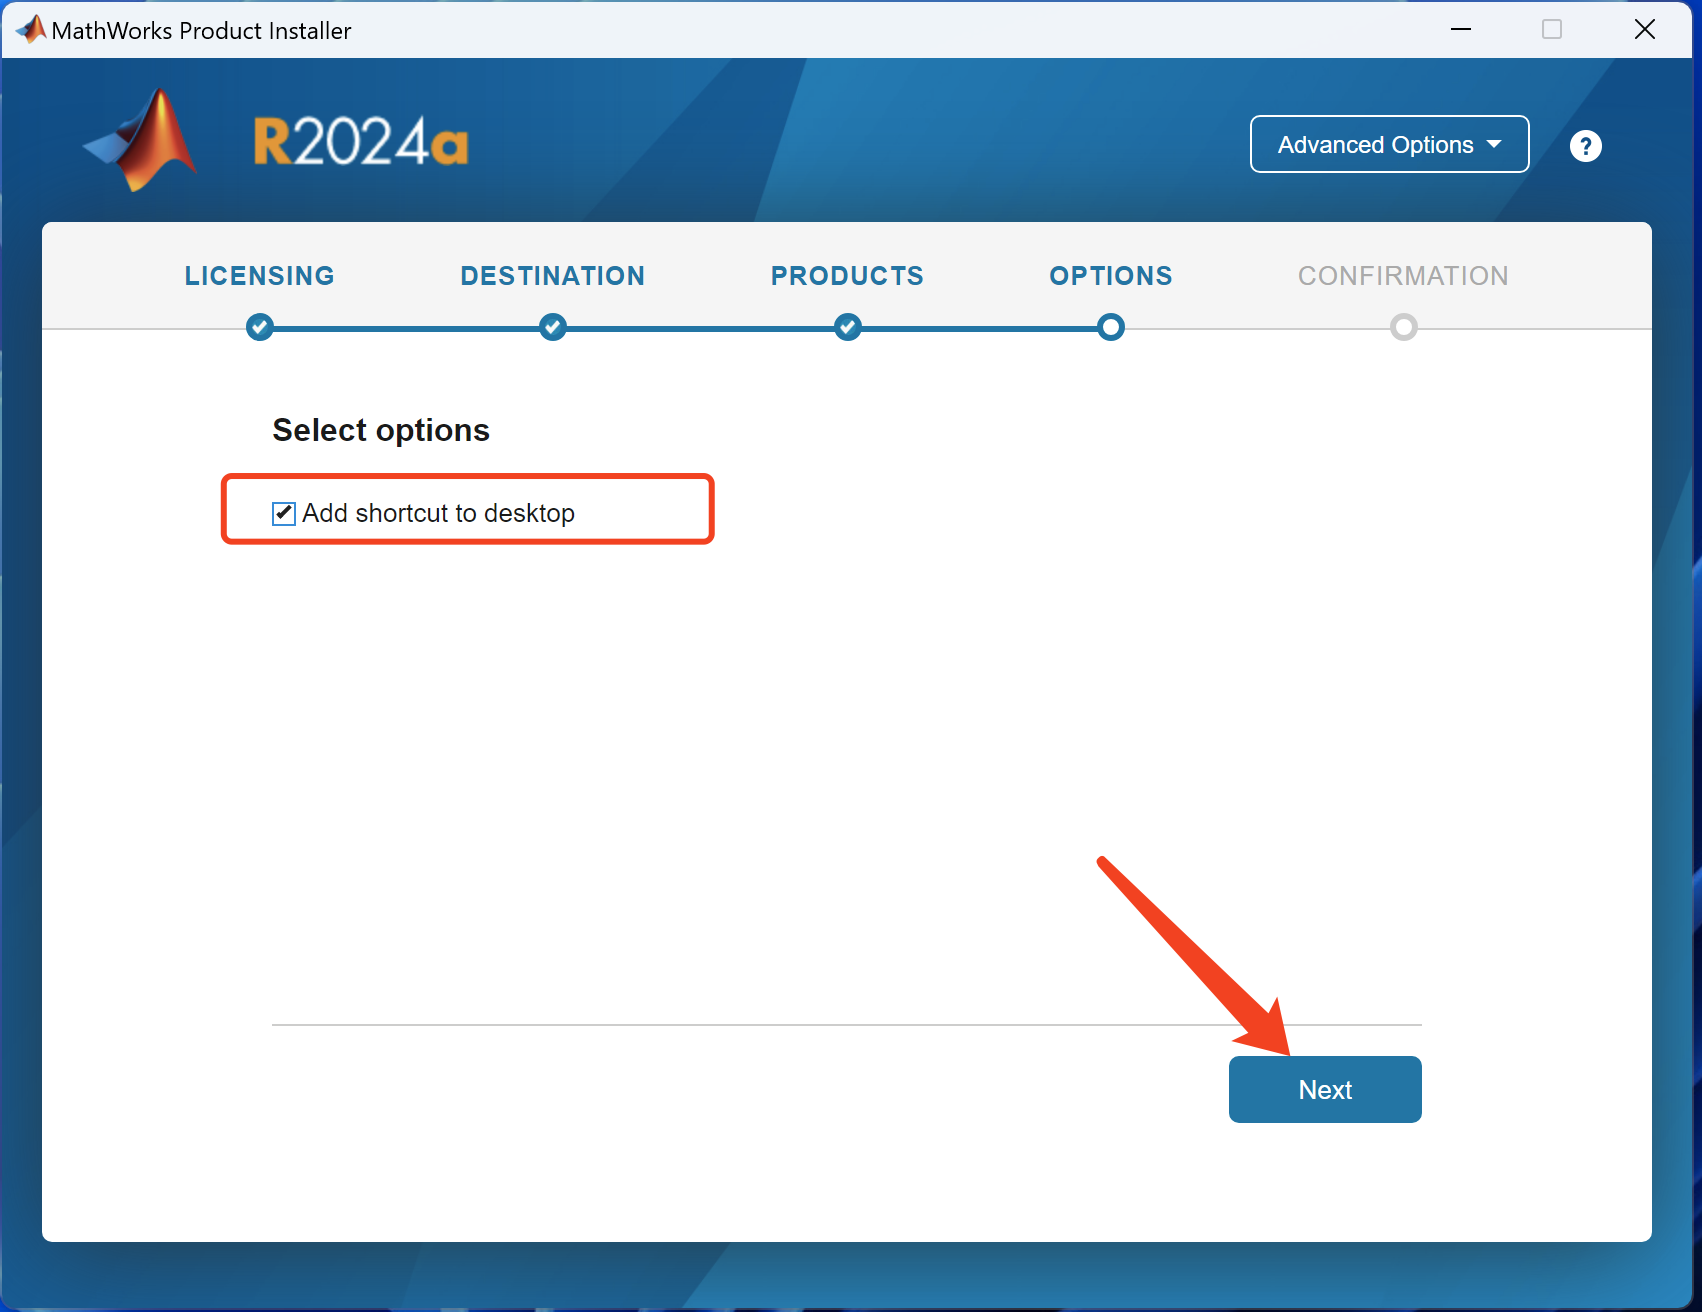
Task: Open the Advanced Options dropdown
Action: tap(1388, 145)
